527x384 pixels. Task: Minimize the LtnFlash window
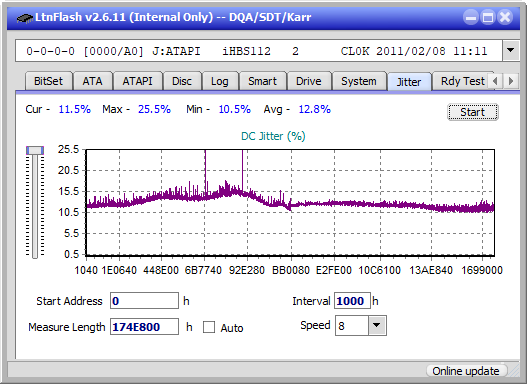pyautogui.click(x=471, y=17)
